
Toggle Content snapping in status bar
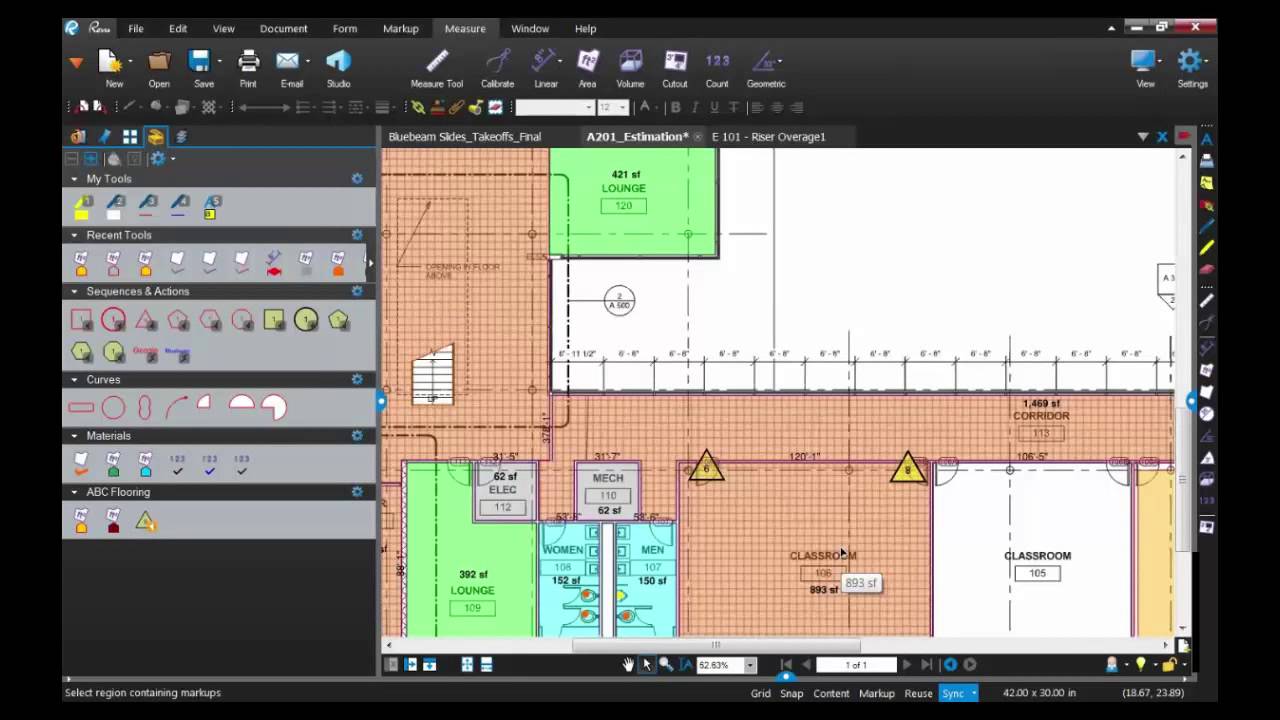pos(831,693)
